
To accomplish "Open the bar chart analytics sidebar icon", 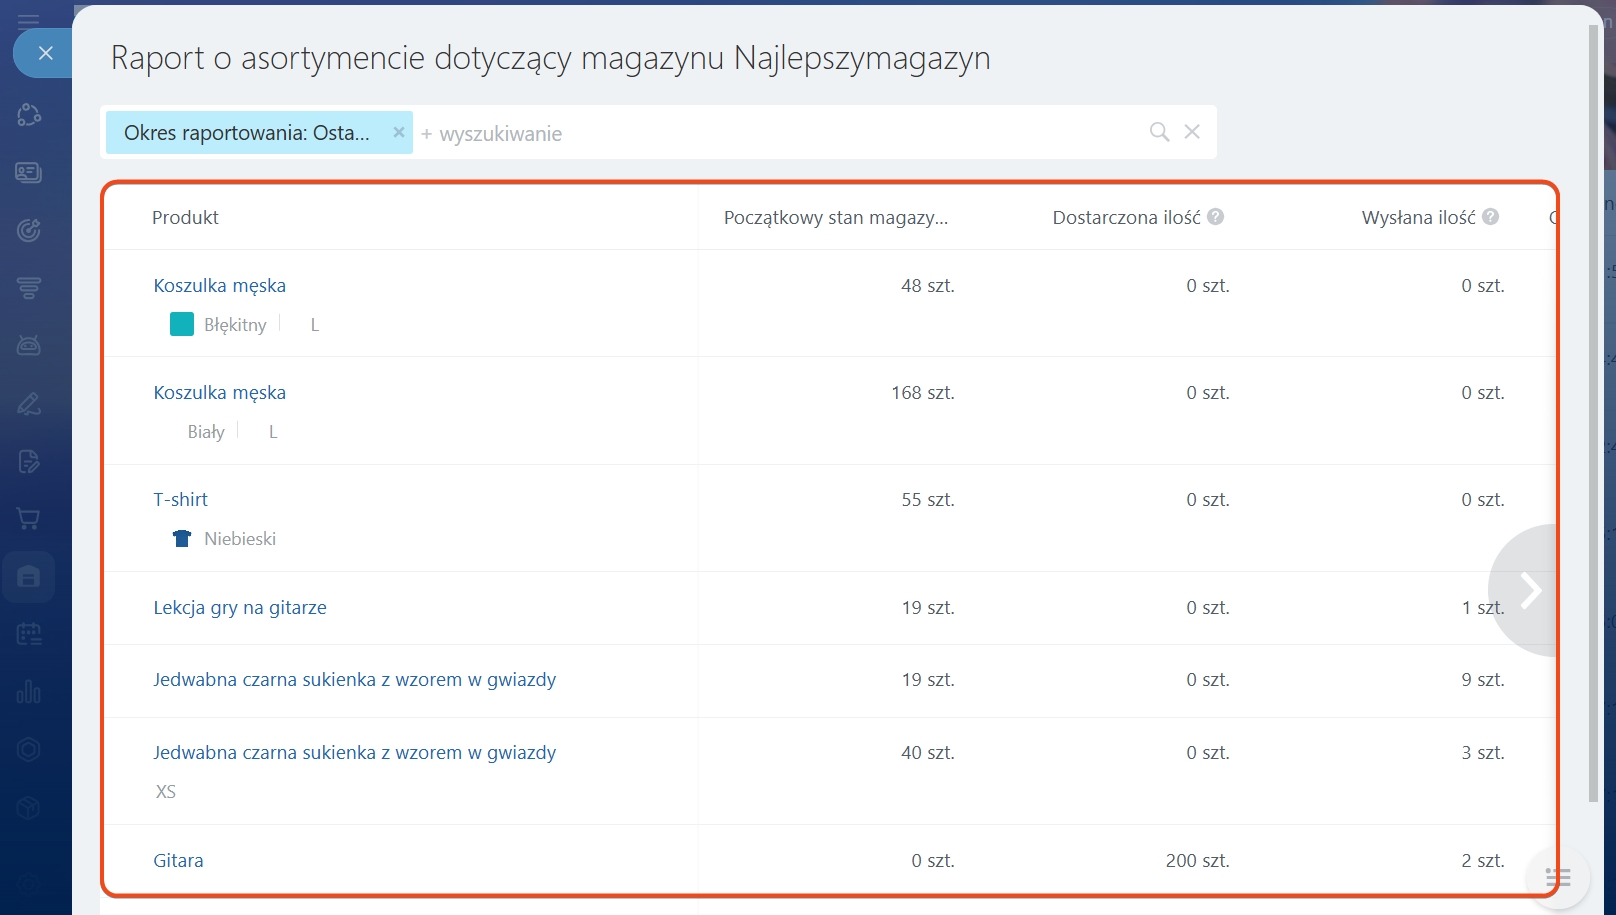I will [x=29, y=691].
